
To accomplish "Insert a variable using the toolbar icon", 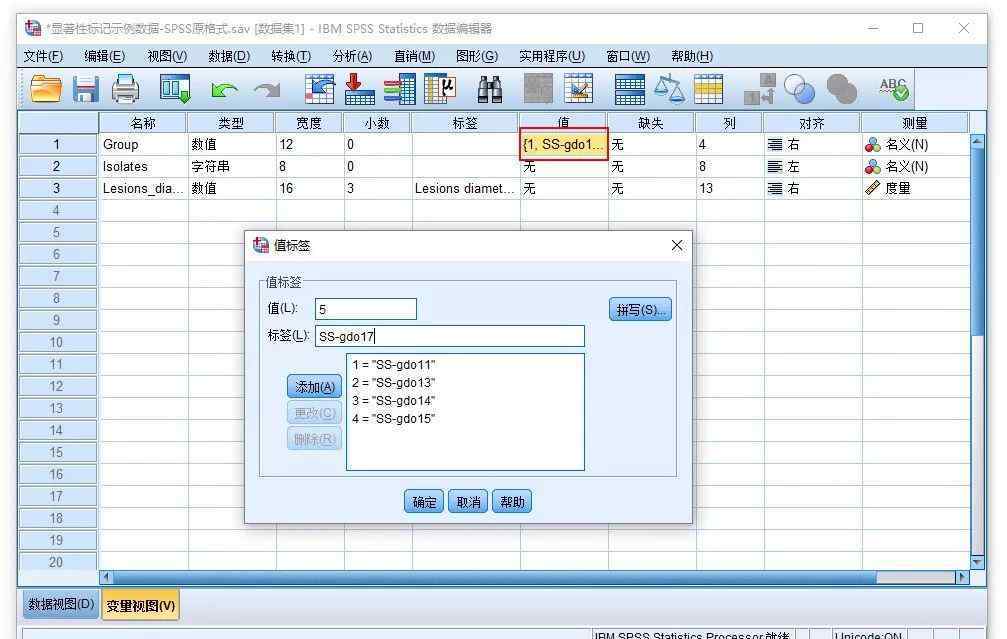I will point(578,89).
